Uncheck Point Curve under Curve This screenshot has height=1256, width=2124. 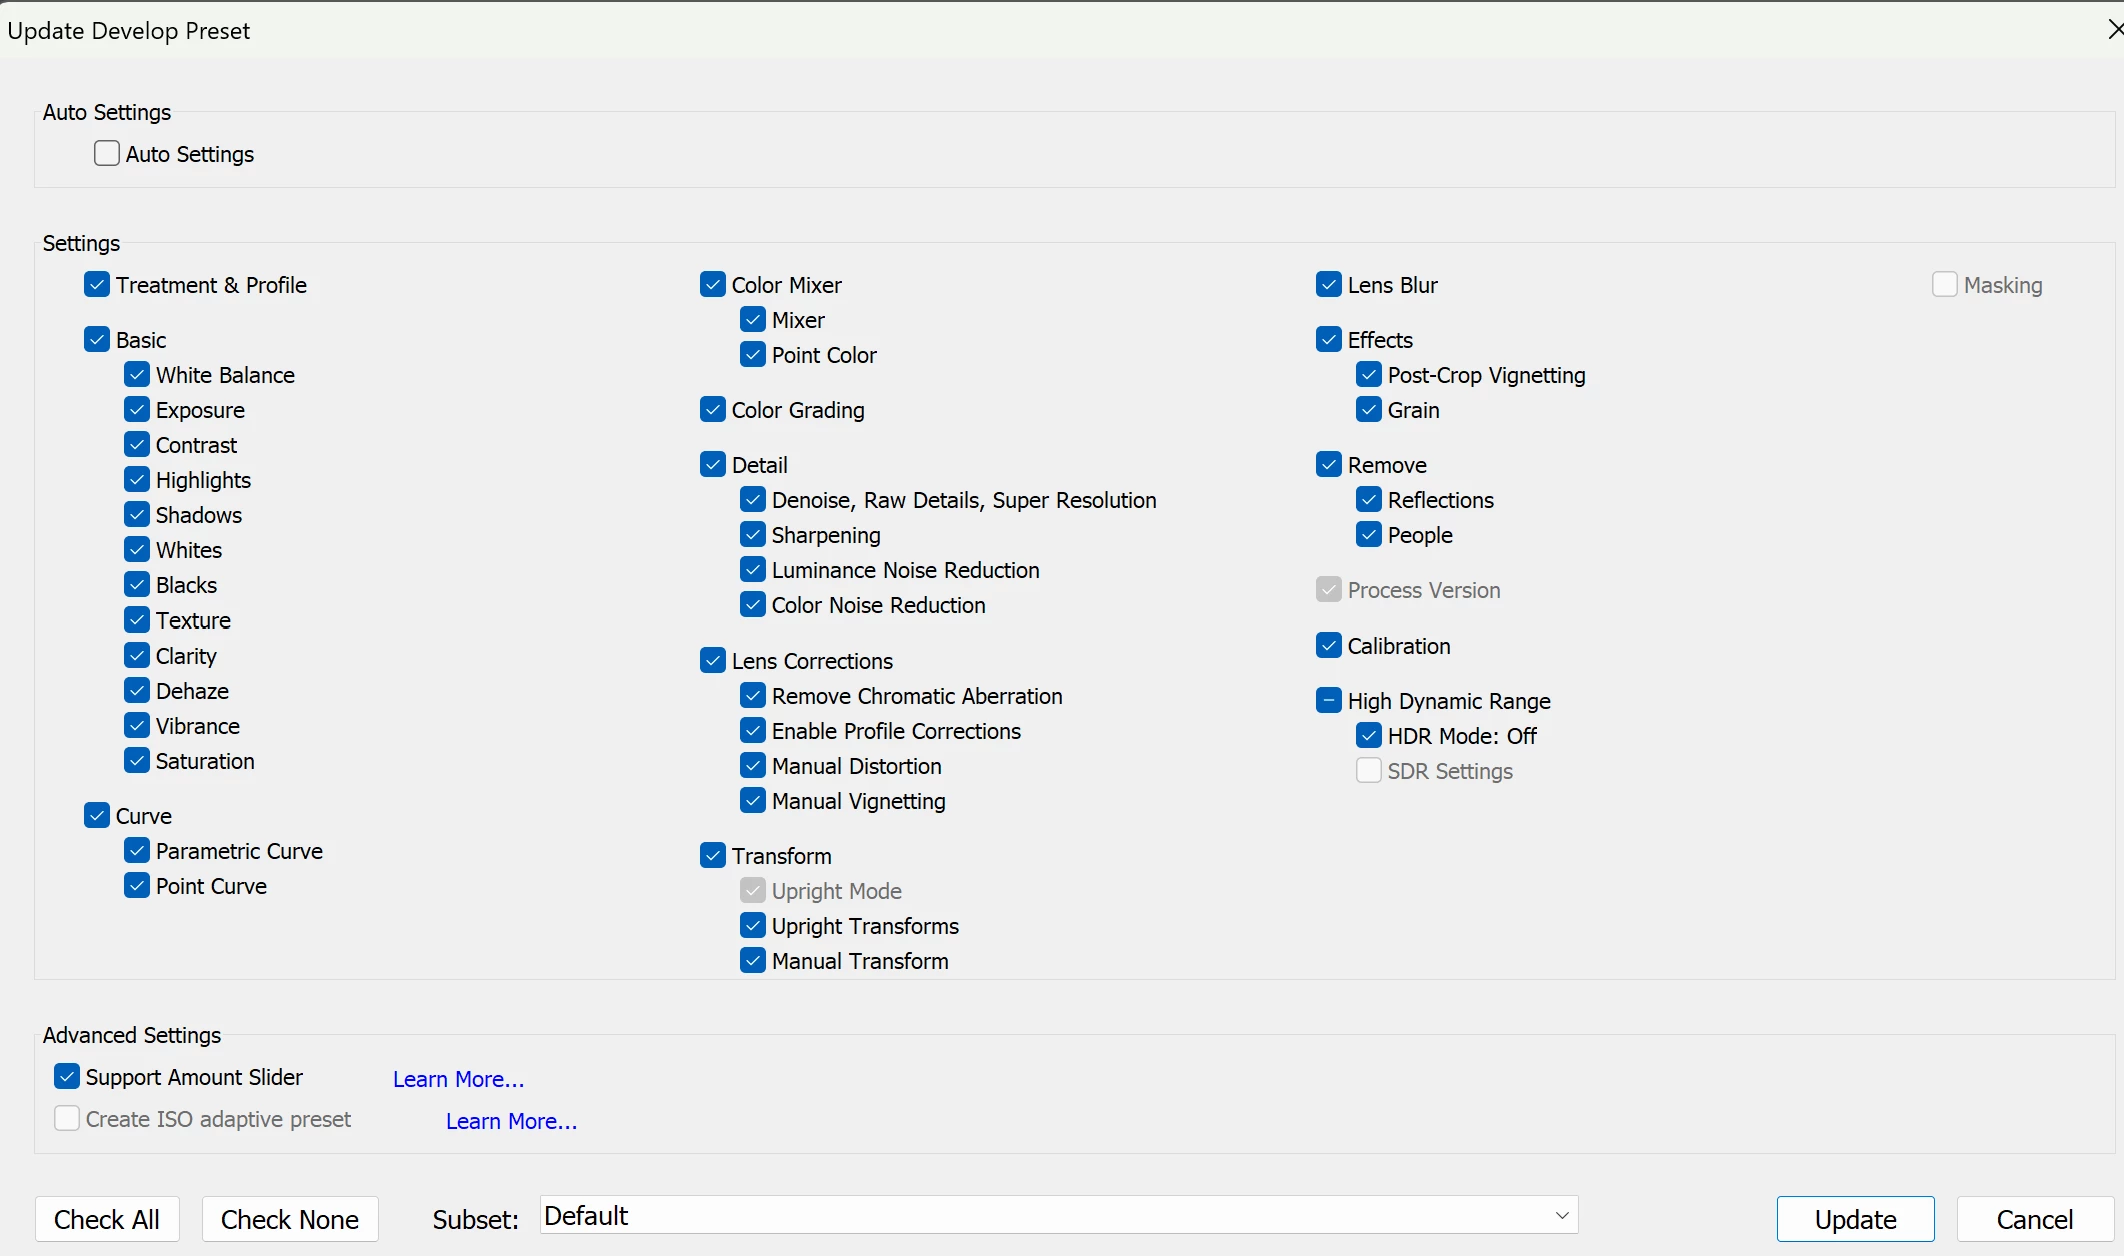click(x=137, y=886)
